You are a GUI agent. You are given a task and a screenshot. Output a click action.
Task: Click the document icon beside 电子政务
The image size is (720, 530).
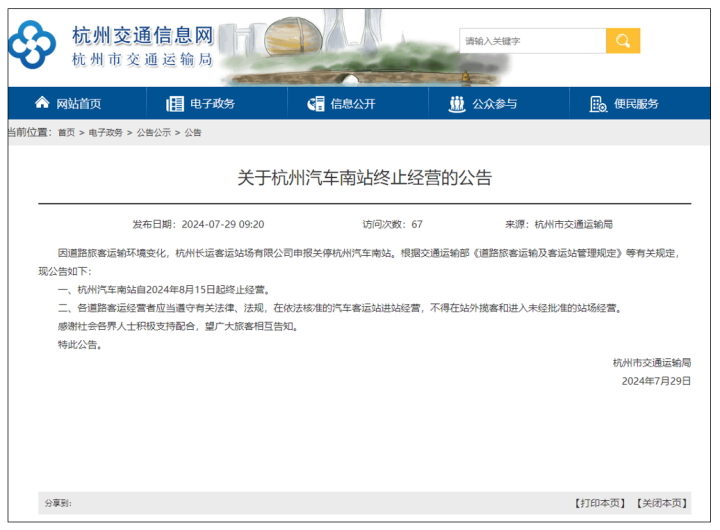click(x=174, y=104)
